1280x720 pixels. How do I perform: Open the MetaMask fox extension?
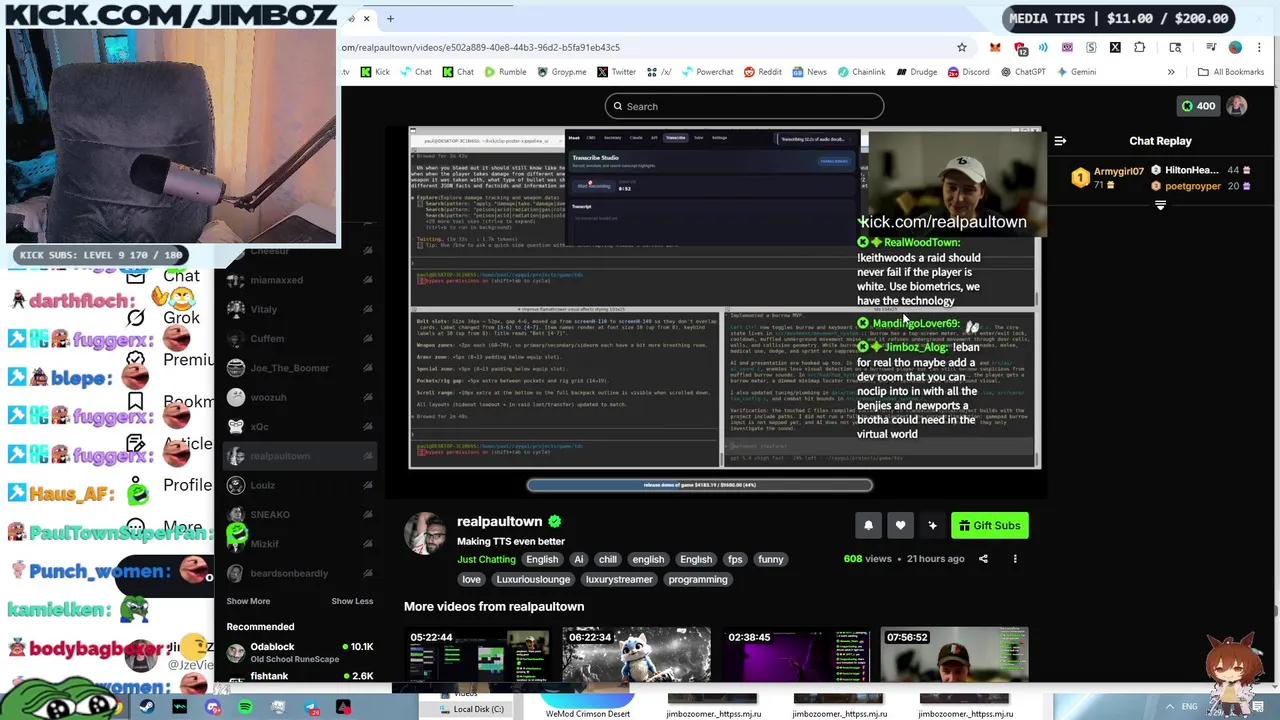995,47
